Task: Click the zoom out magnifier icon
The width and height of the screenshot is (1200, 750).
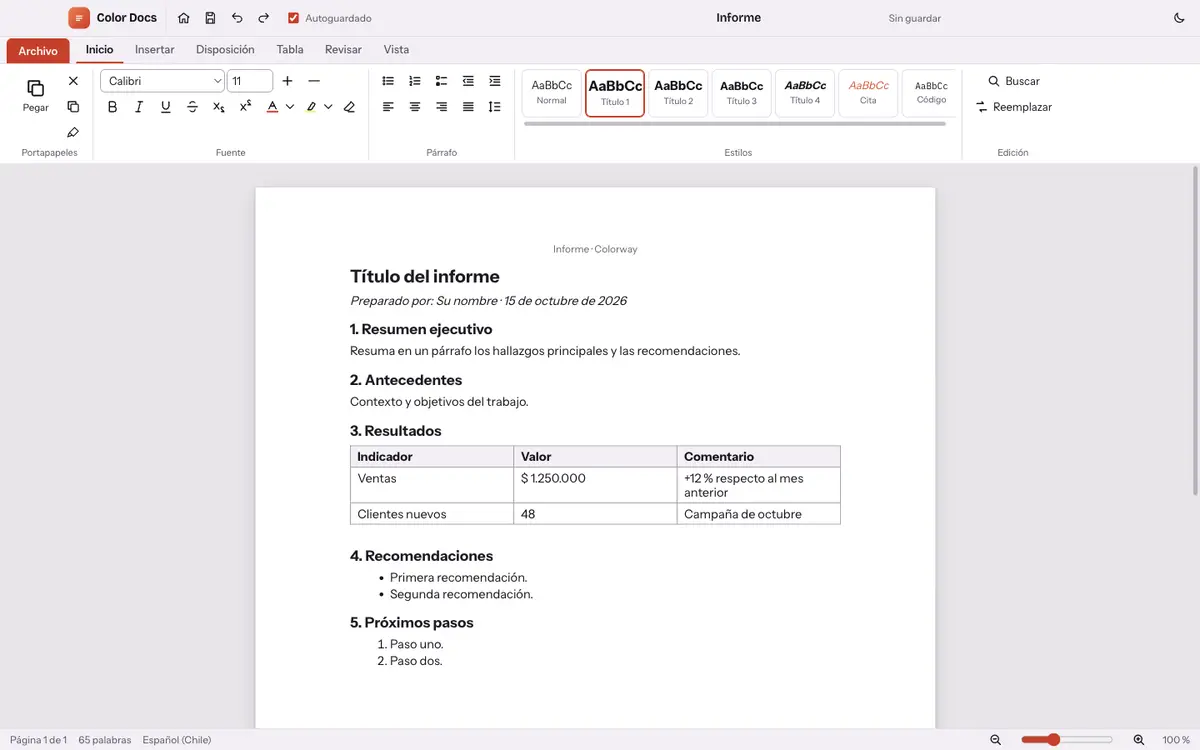Action: point(995,740)
